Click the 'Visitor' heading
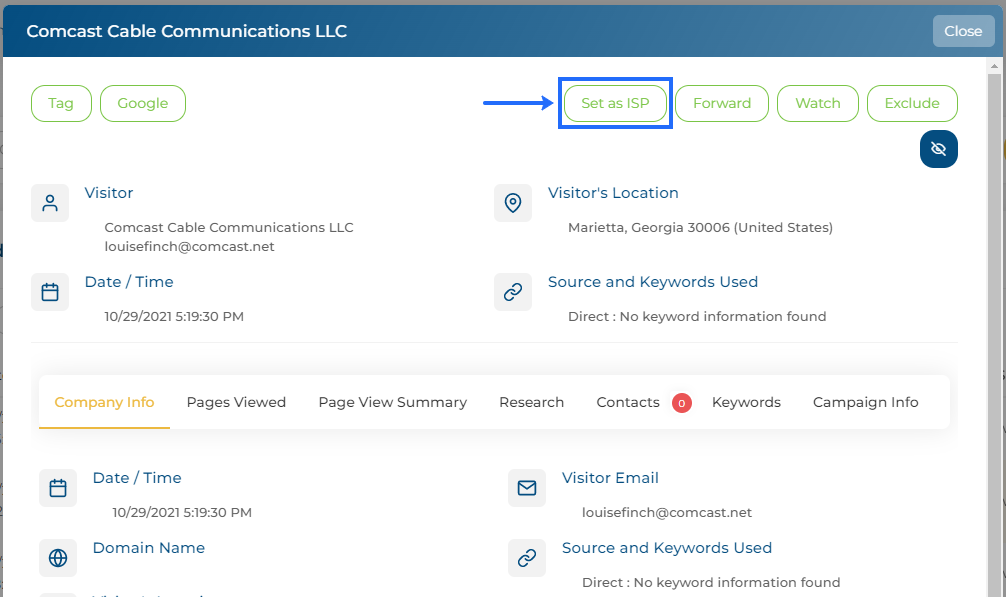The width and height of the screenshot is (1006, 597). (109, 193)
